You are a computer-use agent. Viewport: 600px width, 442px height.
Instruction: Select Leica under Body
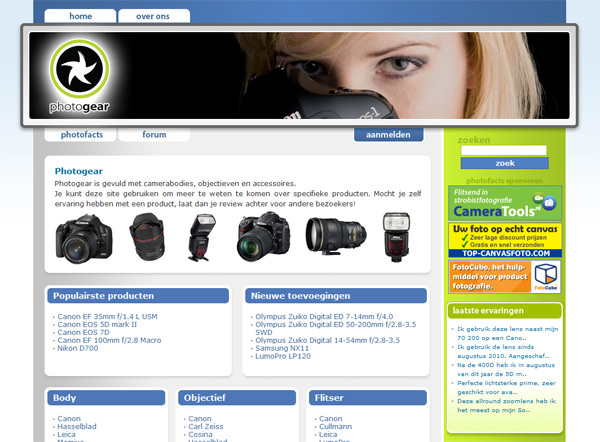pyautogui.click(x=66, y=435)
